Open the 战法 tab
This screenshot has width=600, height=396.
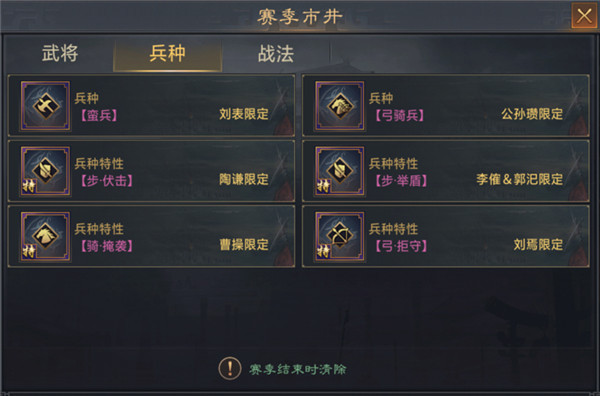(276, 53)
